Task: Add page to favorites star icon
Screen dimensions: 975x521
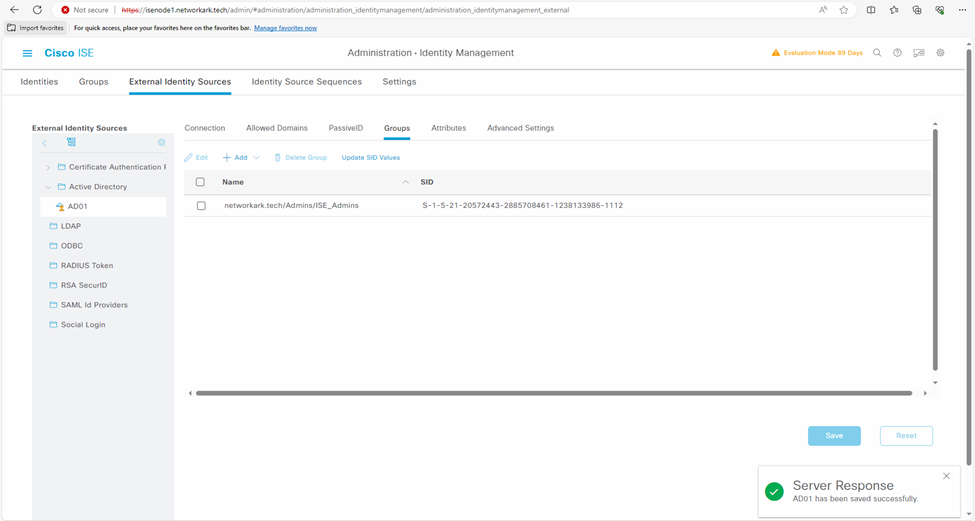Action: click(844, 10)
